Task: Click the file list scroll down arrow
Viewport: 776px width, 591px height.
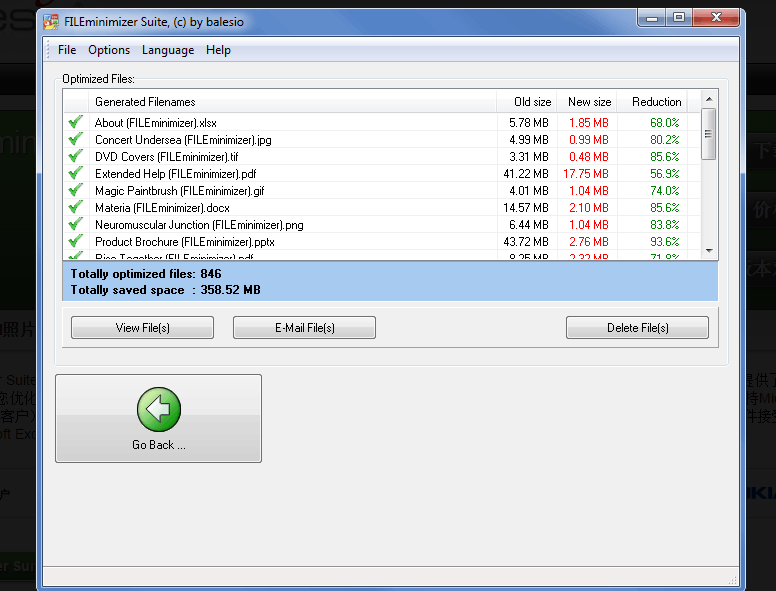Action: pyautogui.click(x=709, y=250)
